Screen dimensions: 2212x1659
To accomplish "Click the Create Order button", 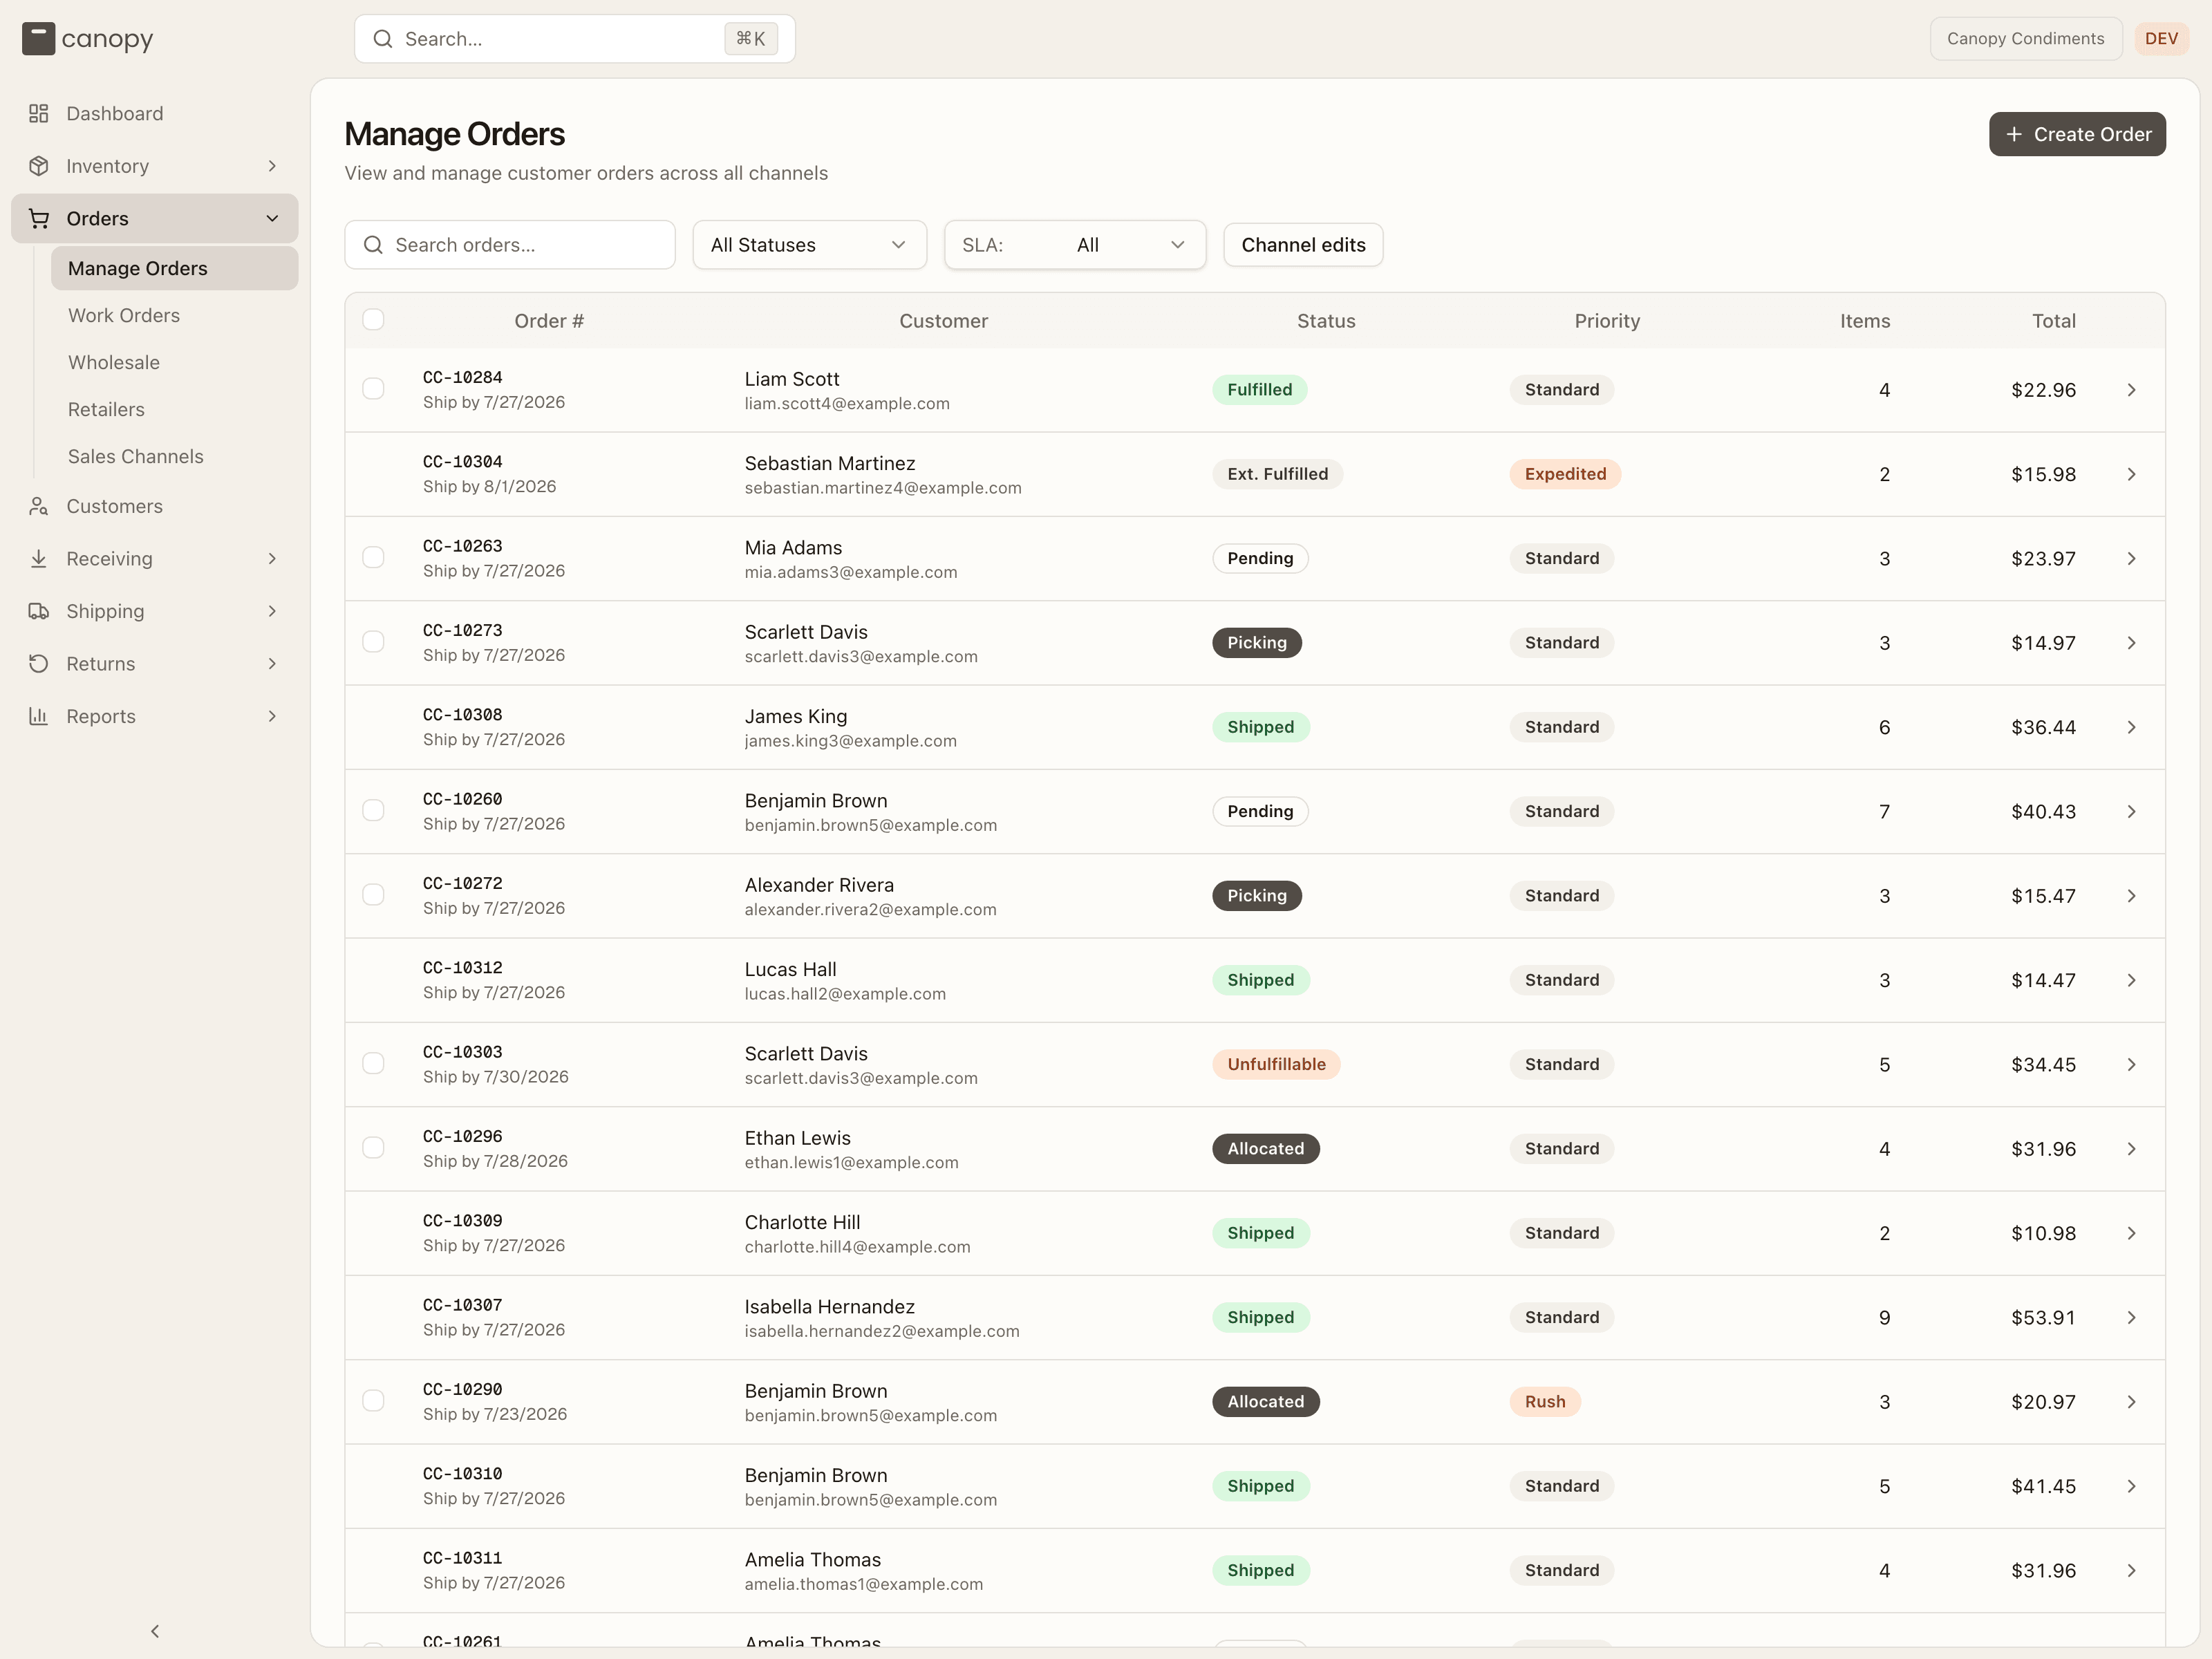I will pos(2077,134).
